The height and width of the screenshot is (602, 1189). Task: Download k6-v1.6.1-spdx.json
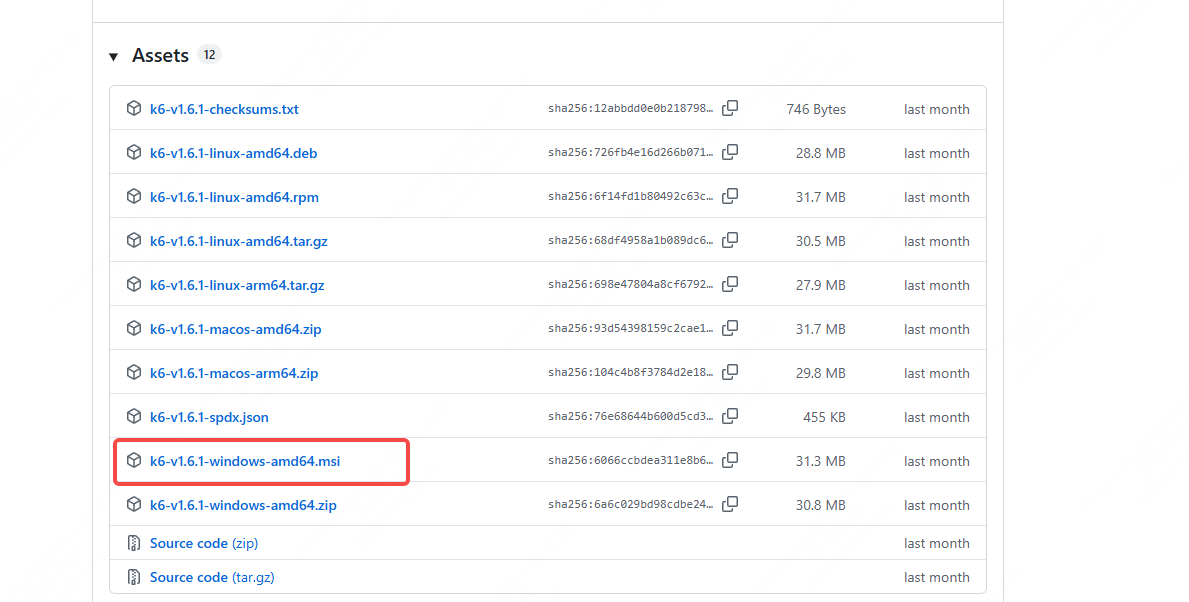(209, 417)
